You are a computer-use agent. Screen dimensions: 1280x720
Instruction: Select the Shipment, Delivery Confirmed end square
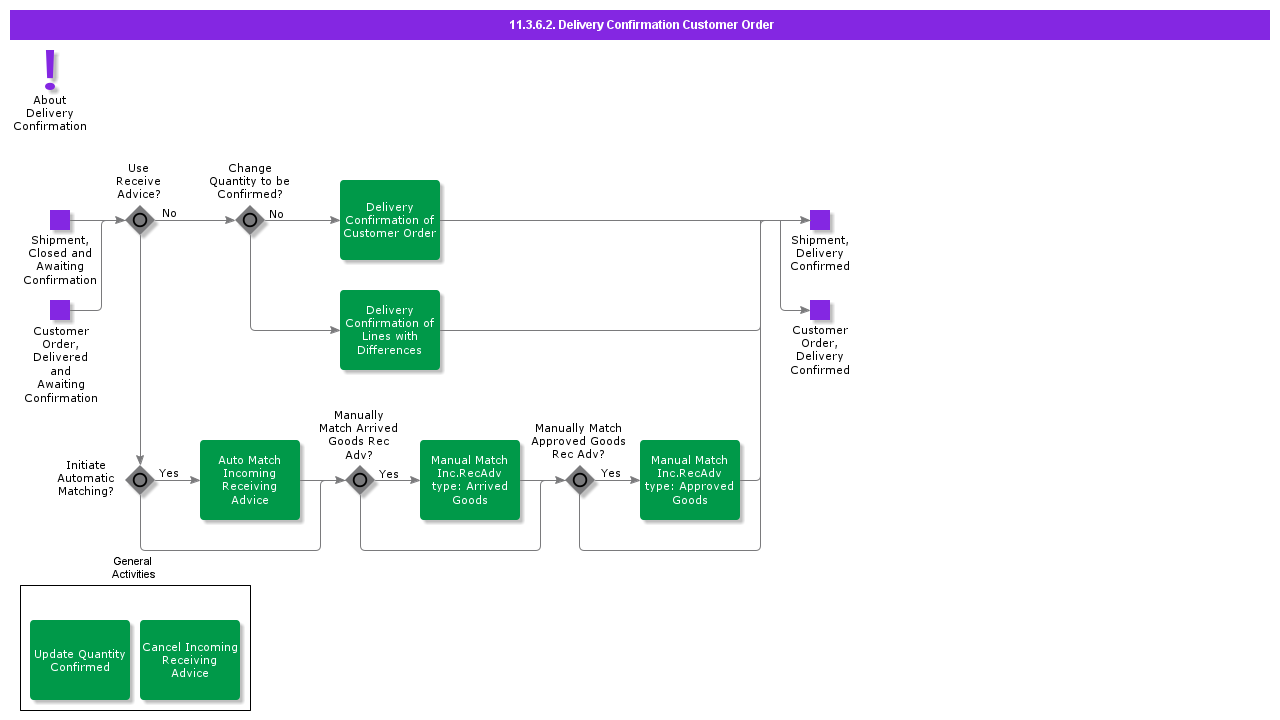pos(820,220)
